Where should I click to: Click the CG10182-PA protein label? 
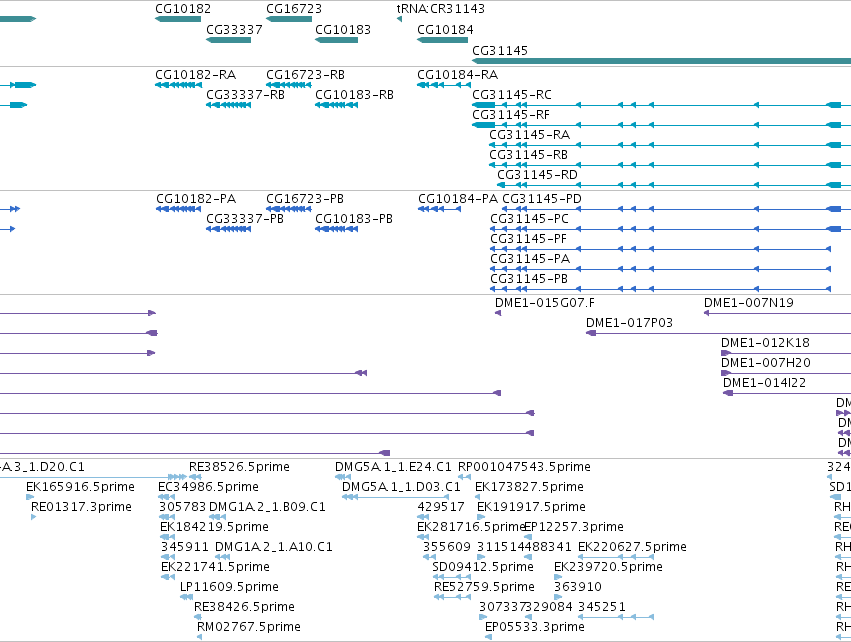(x=196, y=199)
